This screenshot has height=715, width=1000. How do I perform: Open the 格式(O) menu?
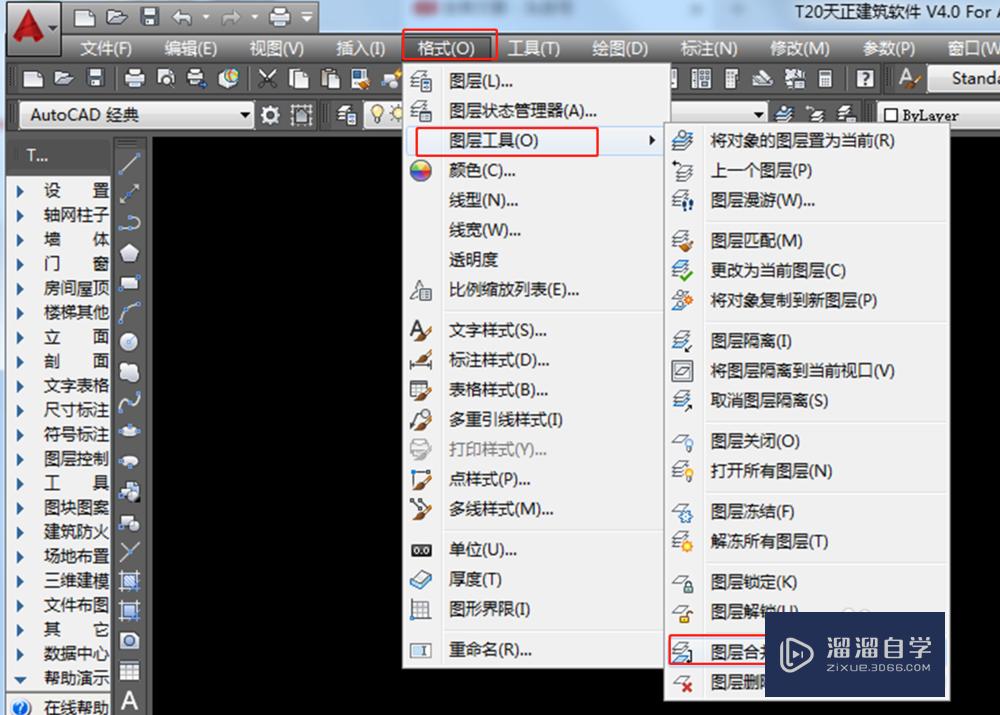(448, 47)
